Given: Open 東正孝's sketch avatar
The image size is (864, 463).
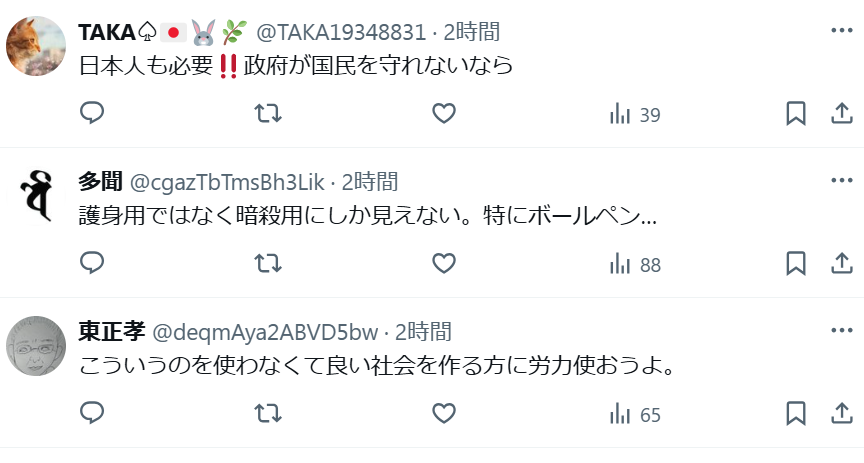Looking at the screenshot, I should point(36,346).
